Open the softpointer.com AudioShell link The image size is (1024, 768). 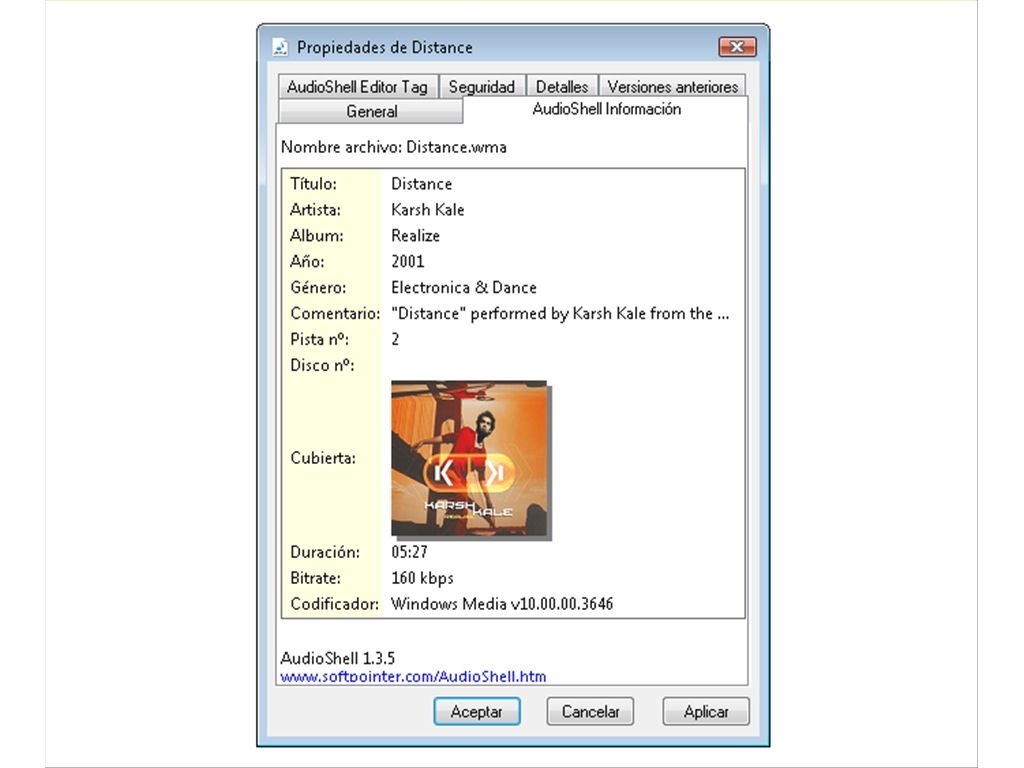point(413,677)
